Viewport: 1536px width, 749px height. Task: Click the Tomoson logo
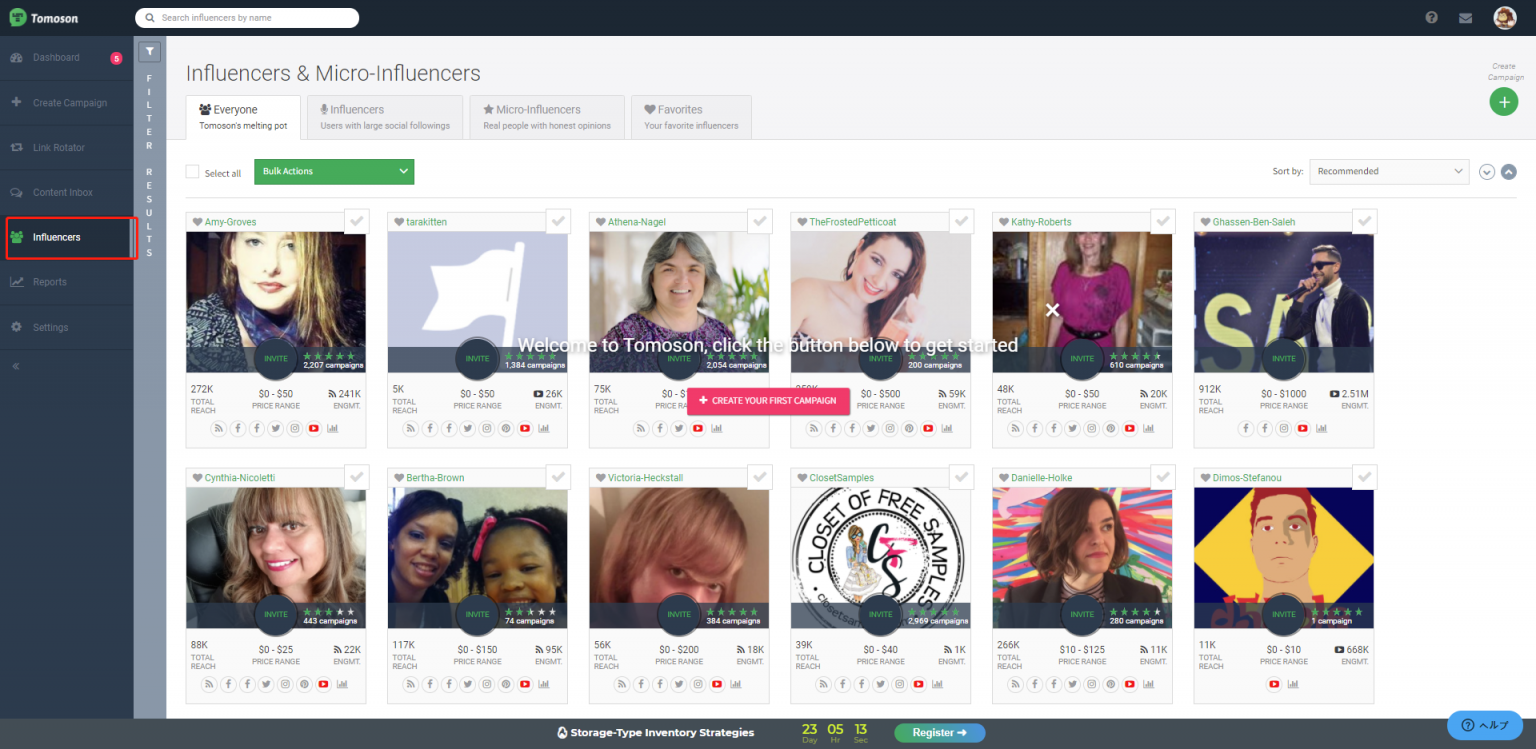pyautogui.click(x=44, y=18)
